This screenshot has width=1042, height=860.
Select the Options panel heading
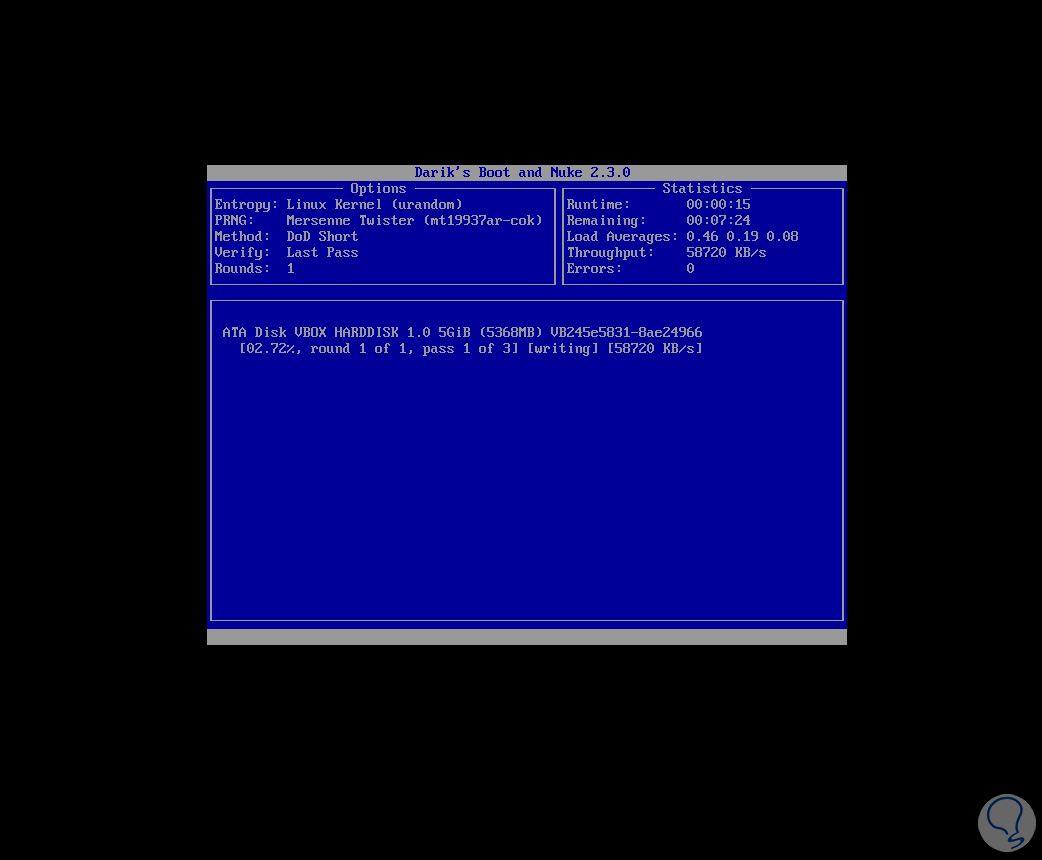378,189
